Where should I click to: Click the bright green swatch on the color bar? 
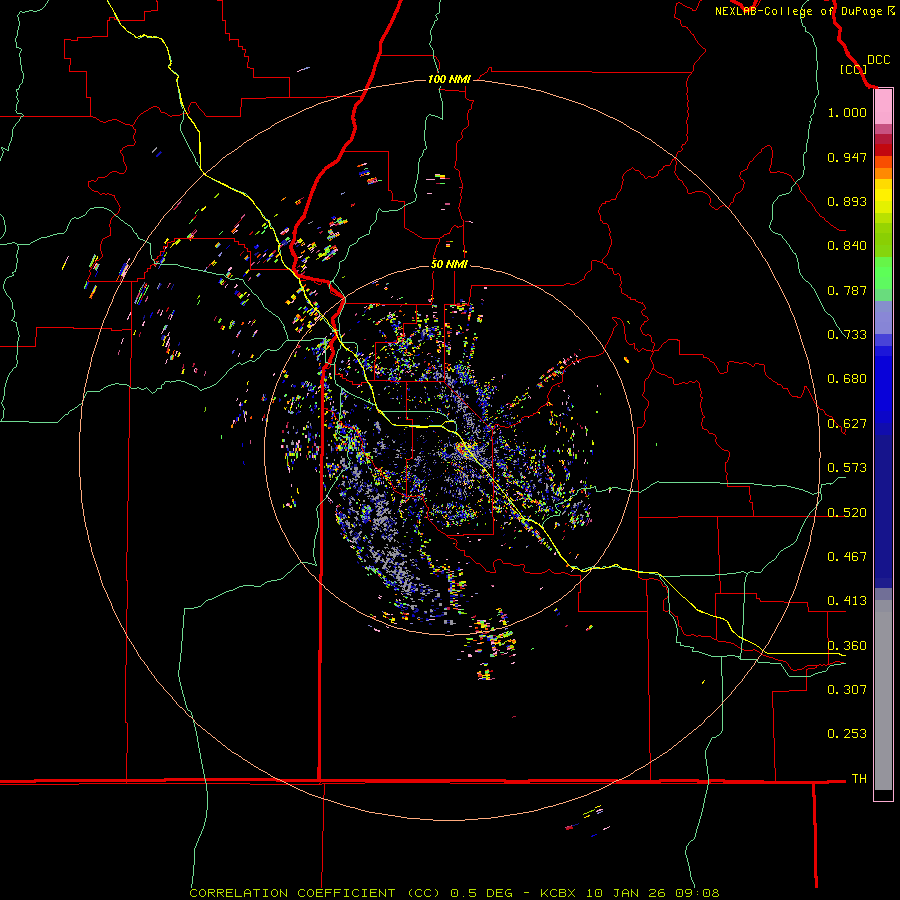883,273
